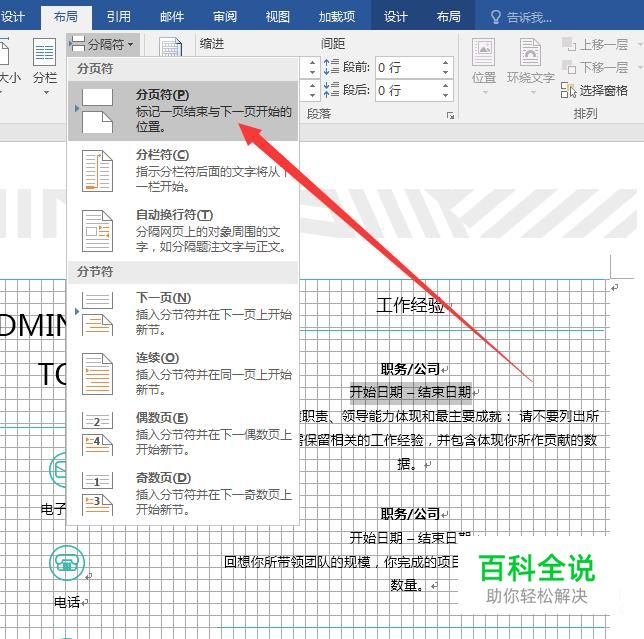Select 自动换行符(T) text wrapping break
Image resolution: width=644 pixels, height=639 pixels.
point(183,231)
